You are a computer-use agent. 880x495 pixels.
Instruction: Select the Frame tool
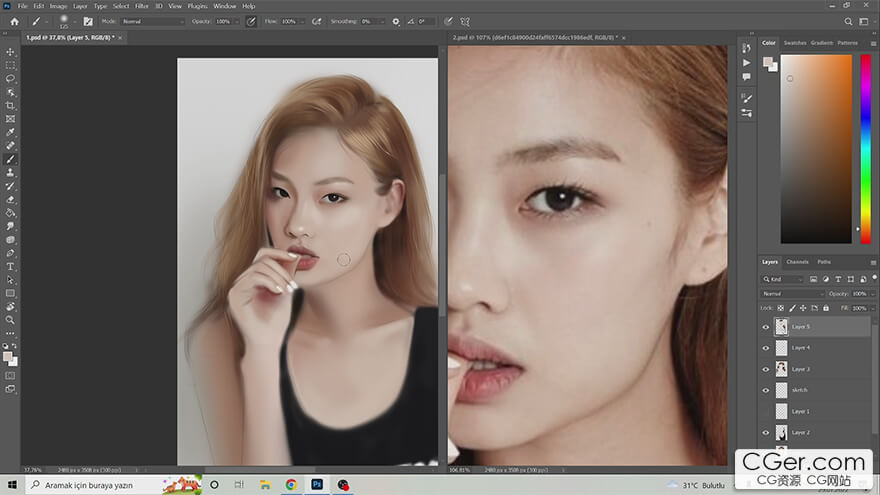(10, 119)
